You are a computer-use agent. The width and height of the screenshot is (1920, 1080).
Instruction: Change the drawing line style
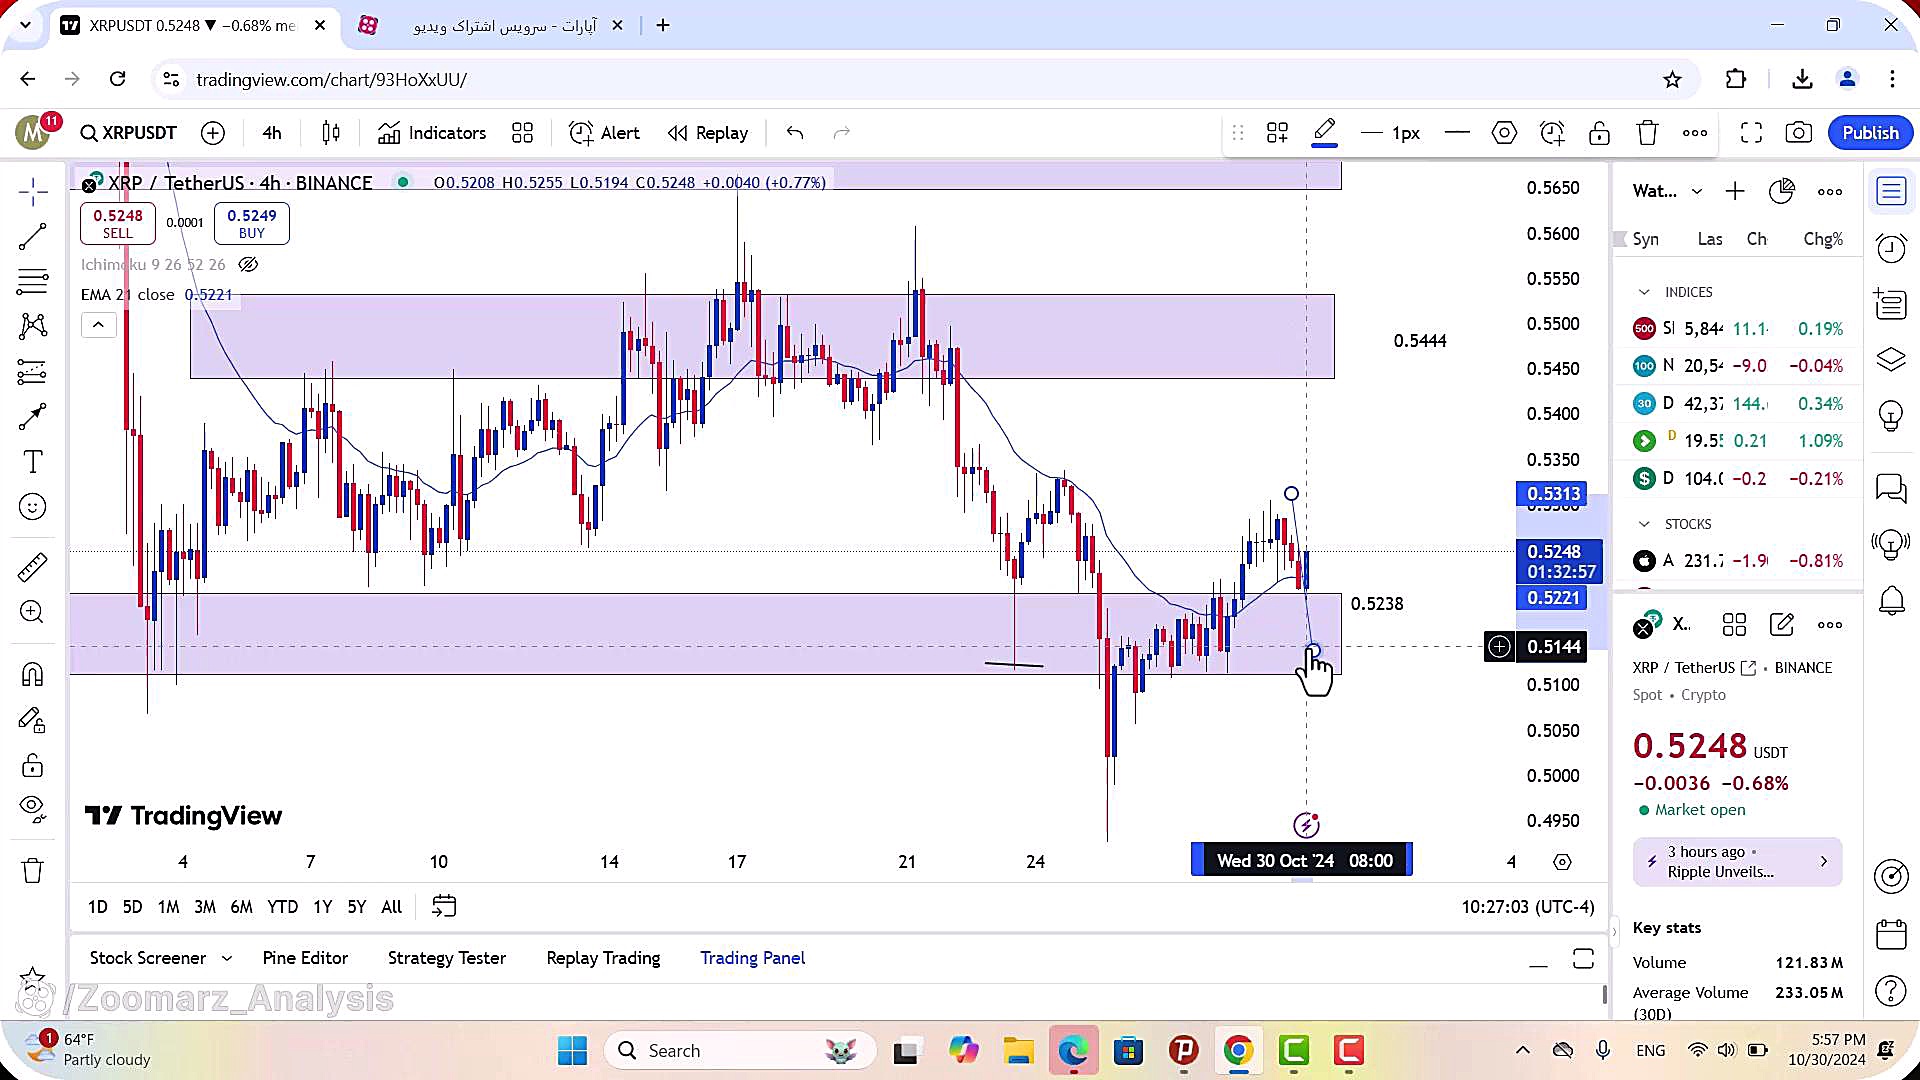tap(1457, 133)
